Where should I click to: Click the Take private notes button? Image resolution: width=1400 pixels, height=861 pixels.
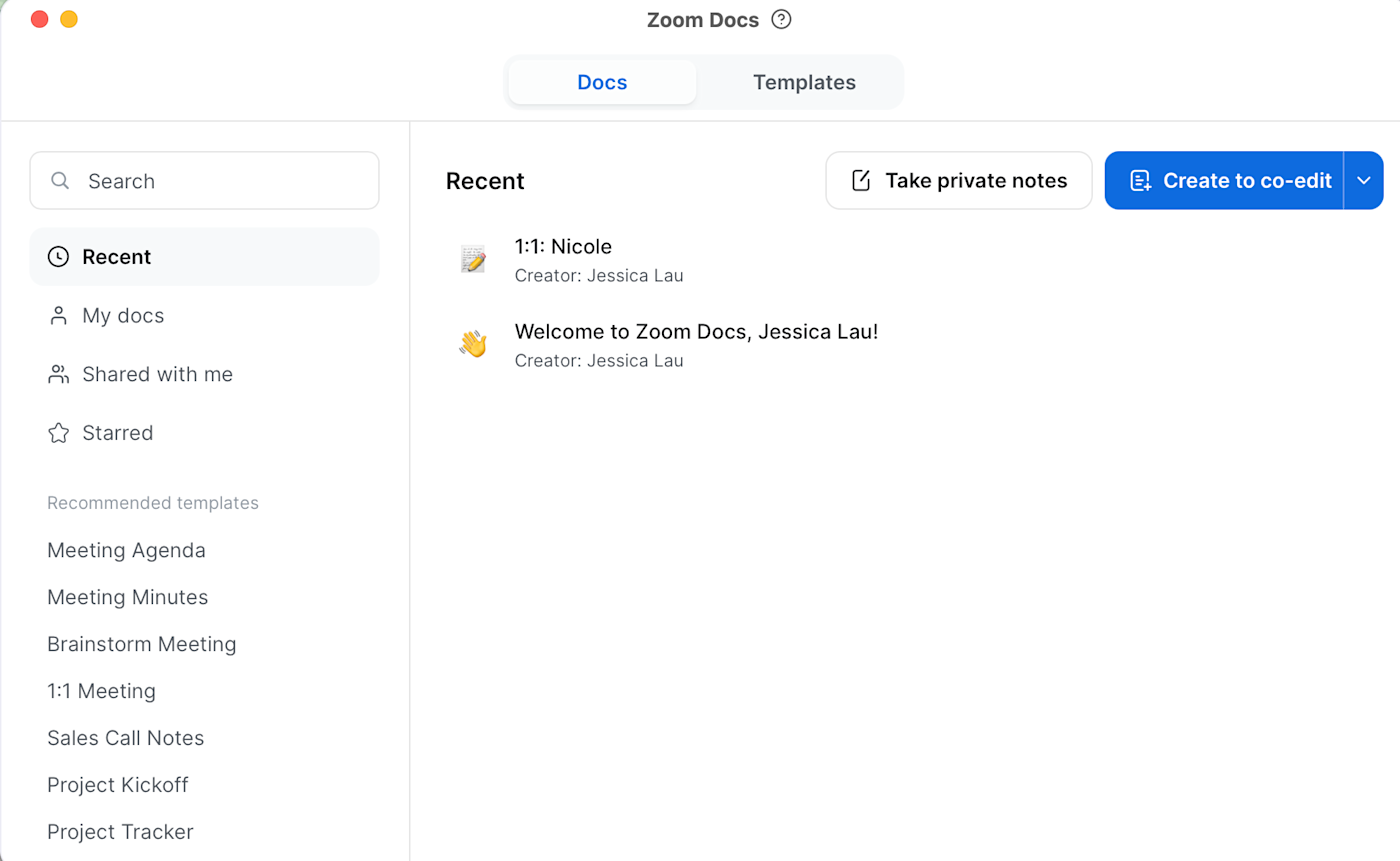coord(958,181)
